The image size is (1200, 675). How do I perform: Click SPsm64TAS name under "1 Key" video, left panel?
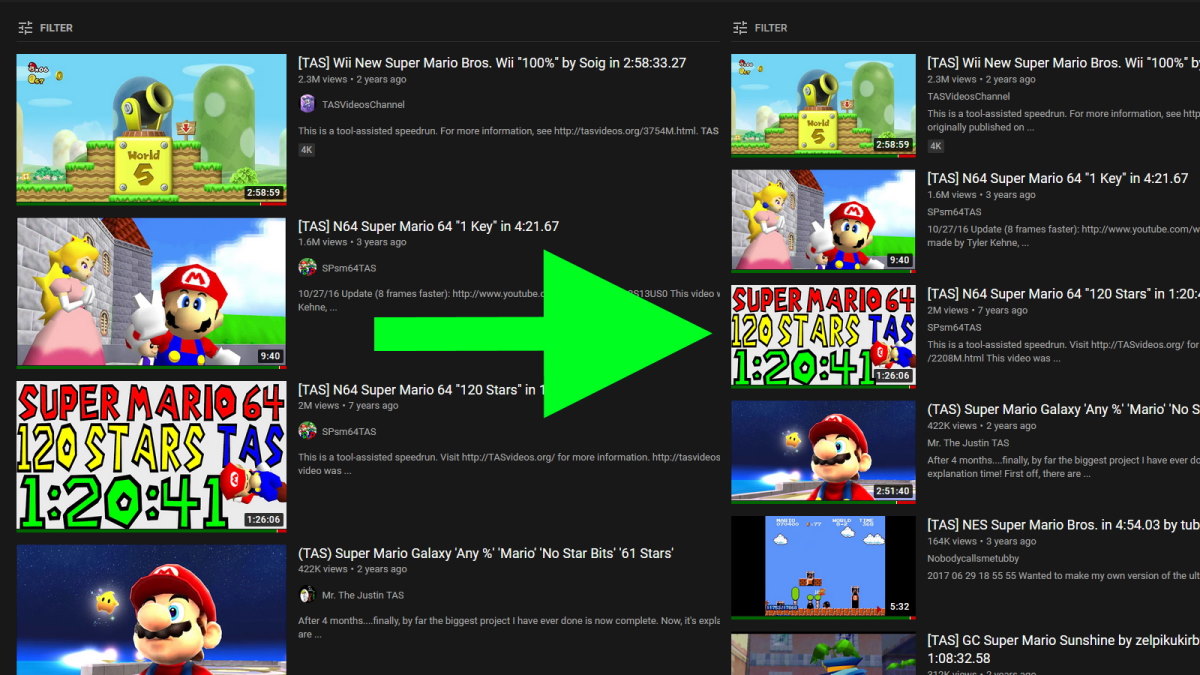(349, 267)
